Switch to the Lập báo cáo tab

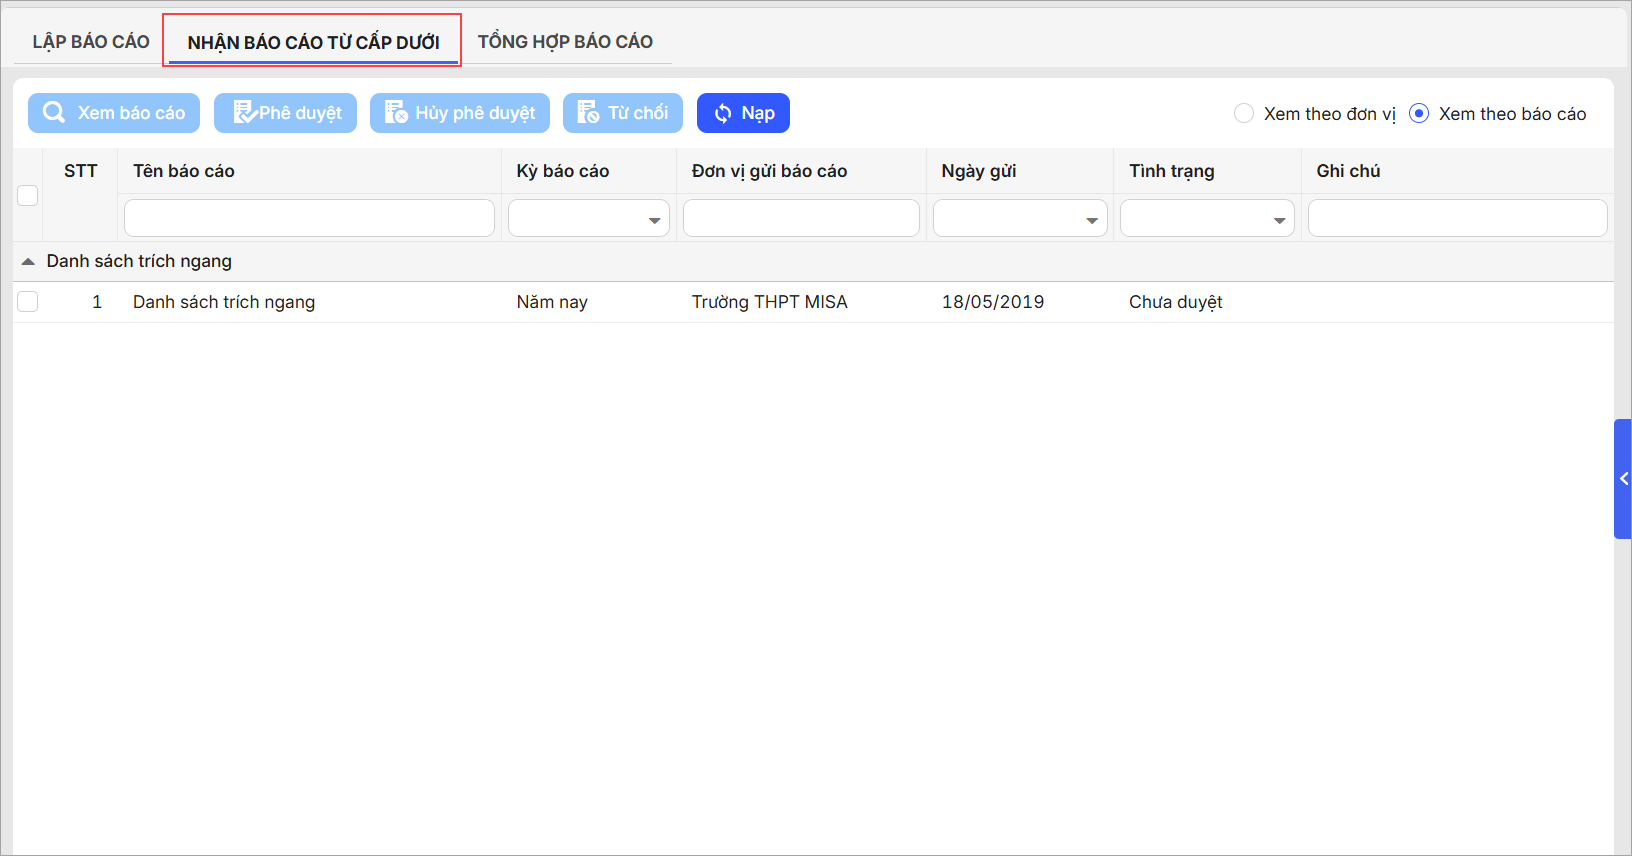coord(91,42)
